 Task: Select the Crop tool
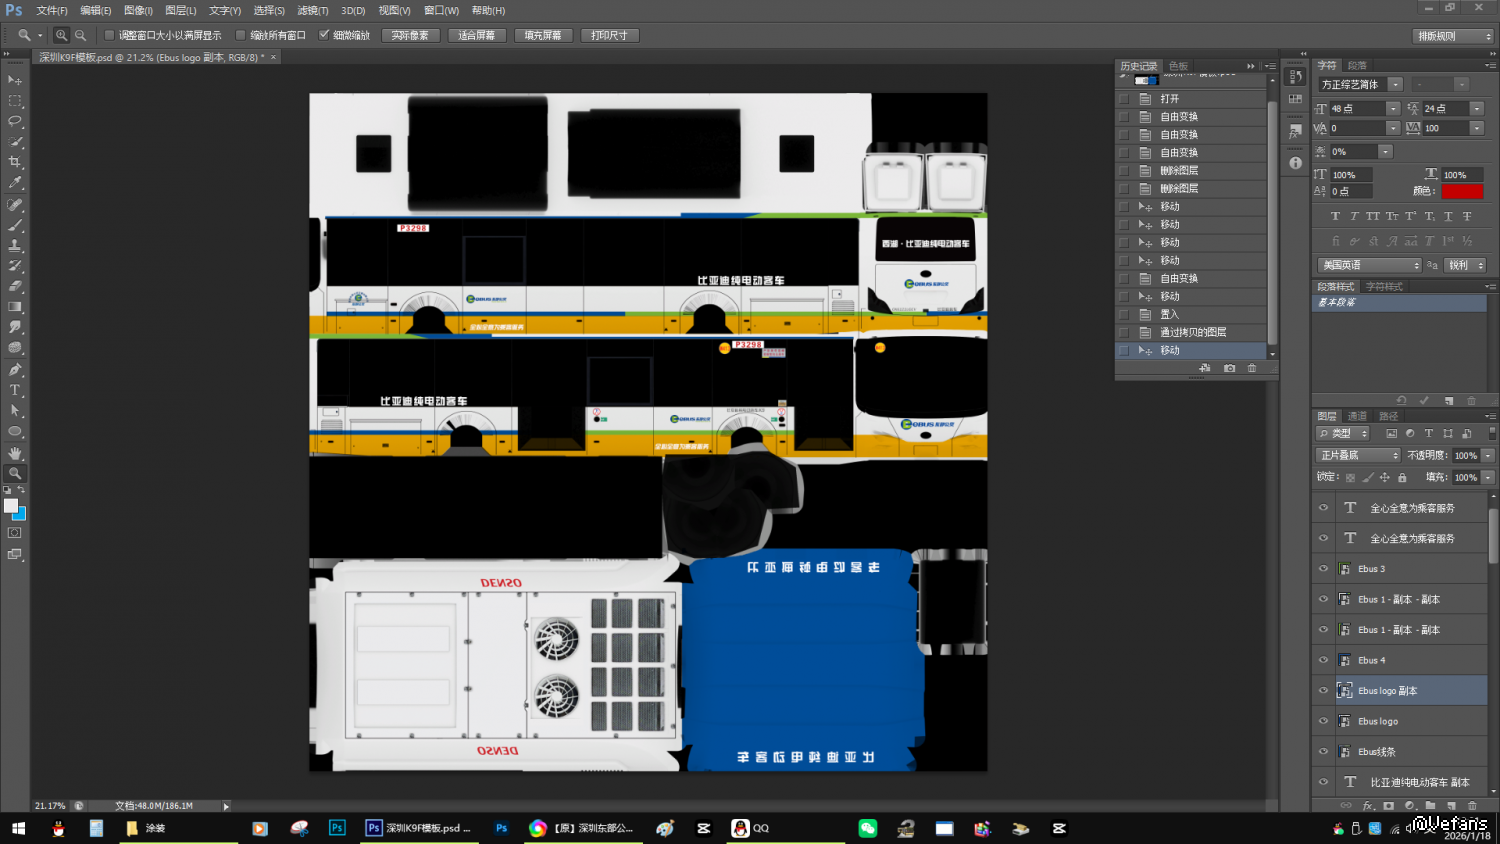tap(15, 162)
